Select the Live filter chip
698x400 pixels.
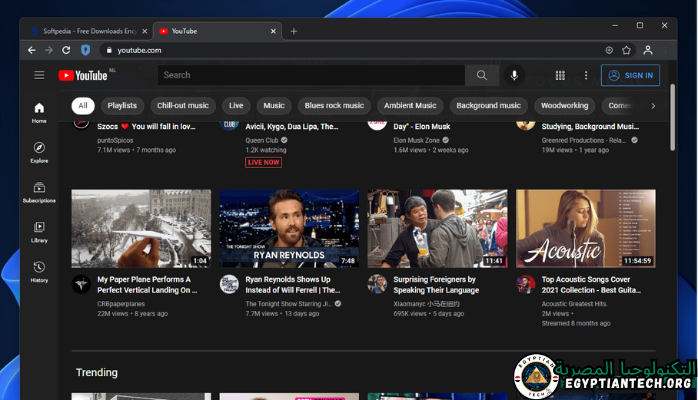coord(236,105)
